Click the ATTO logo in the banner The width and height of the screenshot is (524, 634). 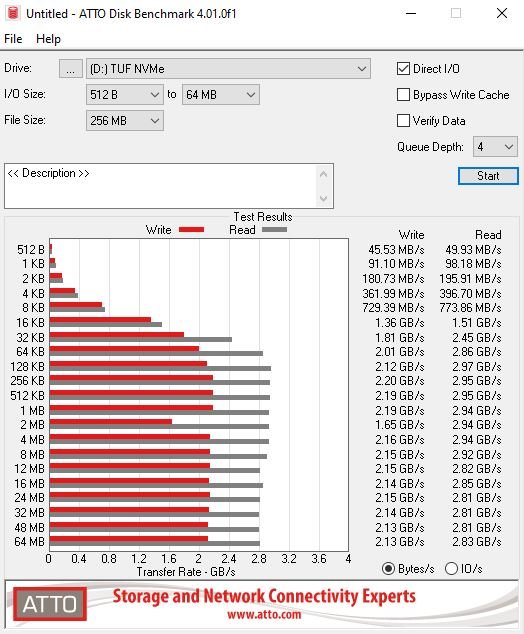click(x=50, y=604)
